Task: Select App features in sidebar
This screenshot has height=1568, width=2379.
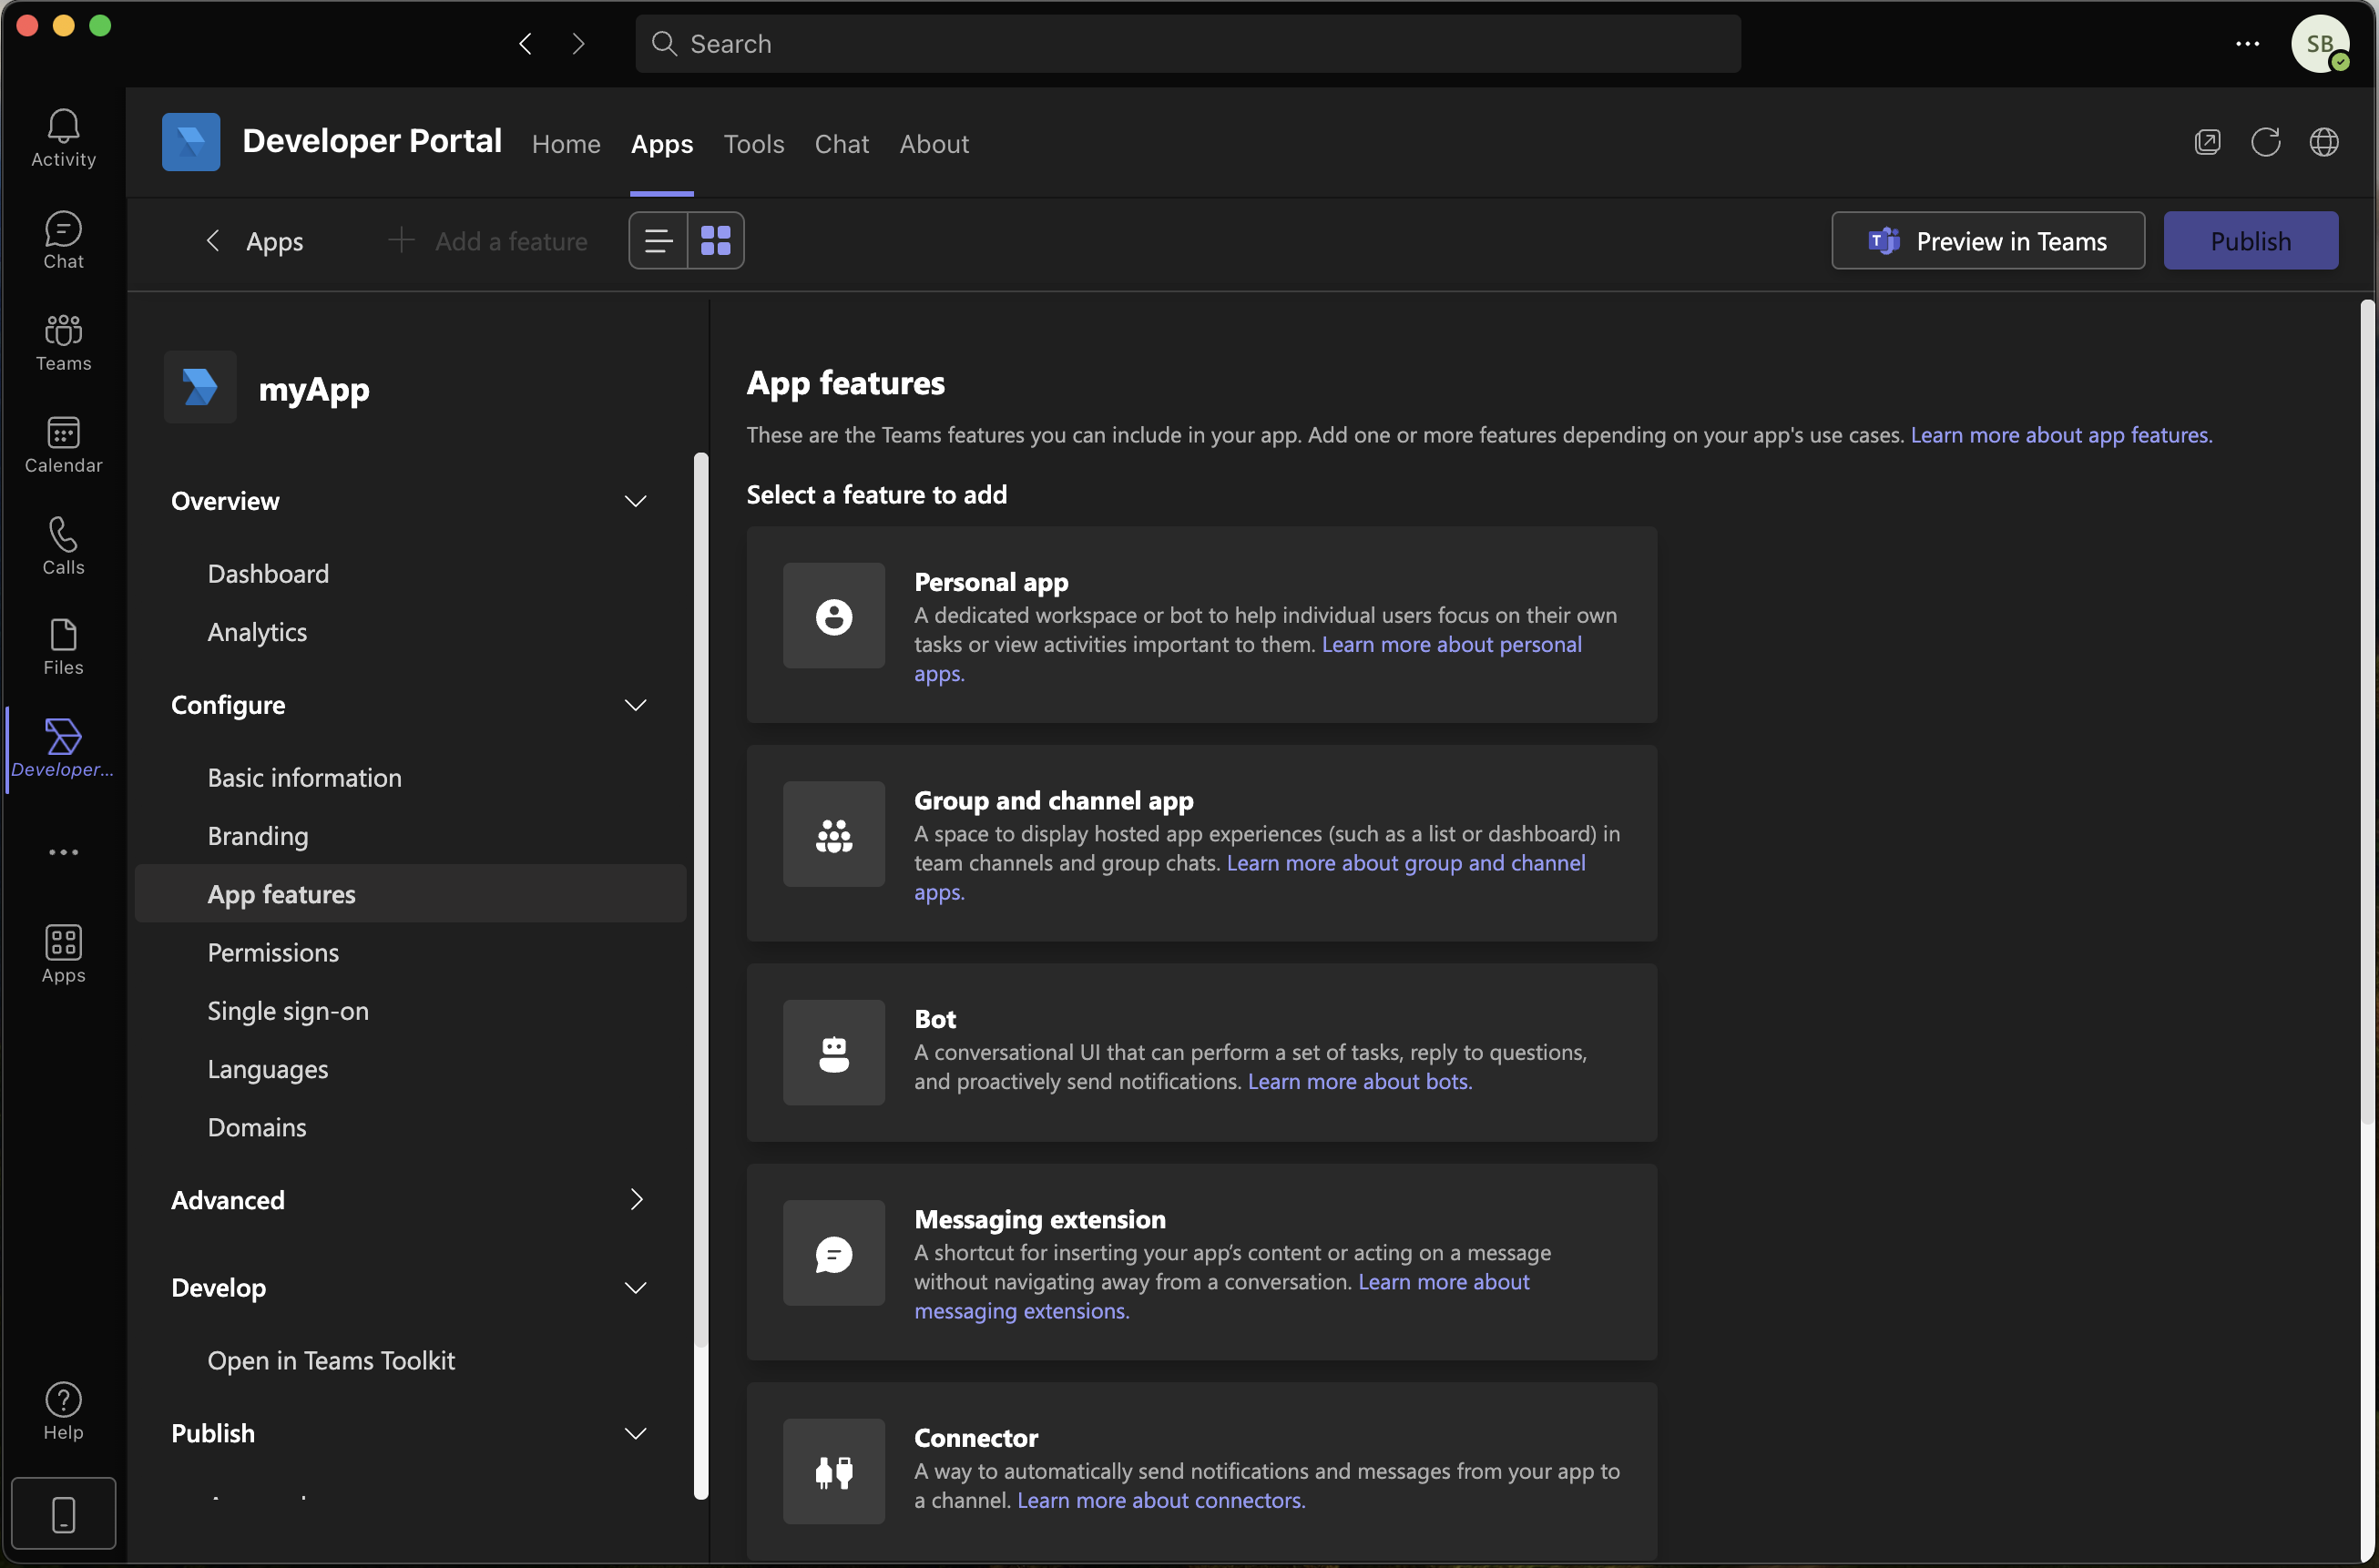Action: tap(410, 894)
